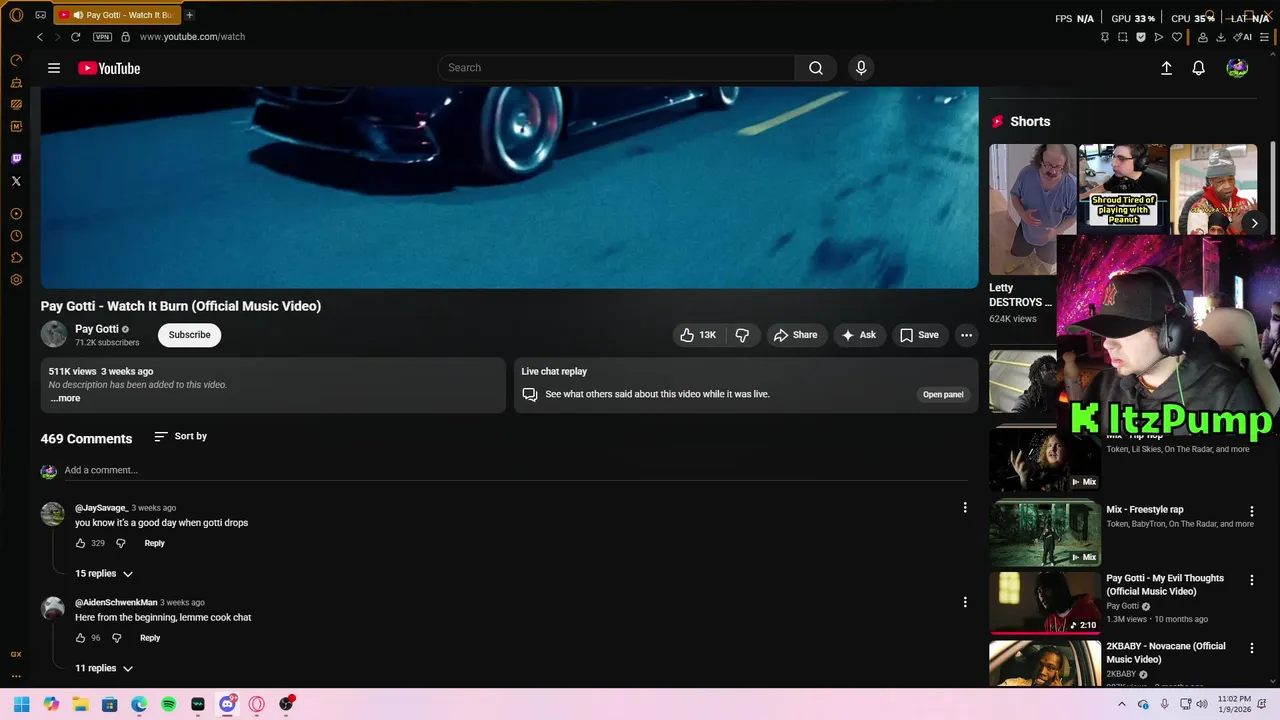The image size is (1280, 720).
Task: Open the Shroud Tired of playing Short
Action: [x=1123, y=190]
